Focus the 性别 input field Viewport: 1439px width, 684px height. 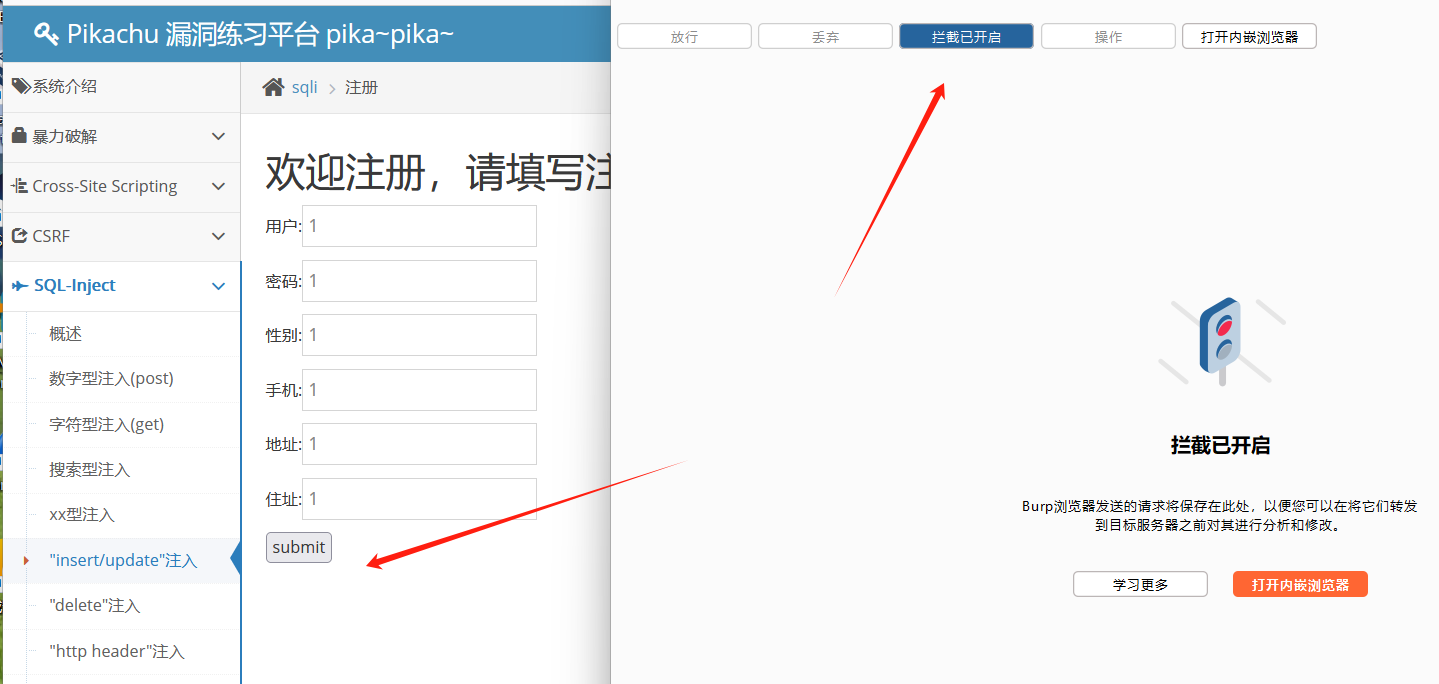pos(419,335)
